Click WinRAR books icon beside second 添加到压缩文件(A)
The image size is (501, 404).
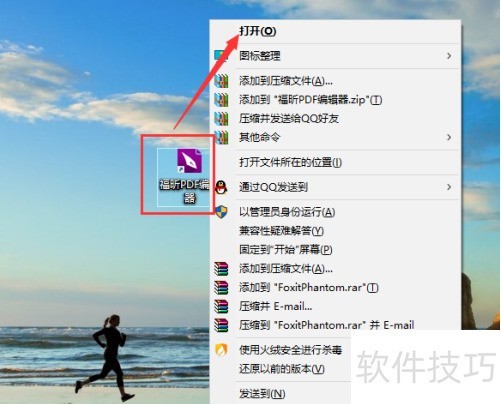pos(221,268)
